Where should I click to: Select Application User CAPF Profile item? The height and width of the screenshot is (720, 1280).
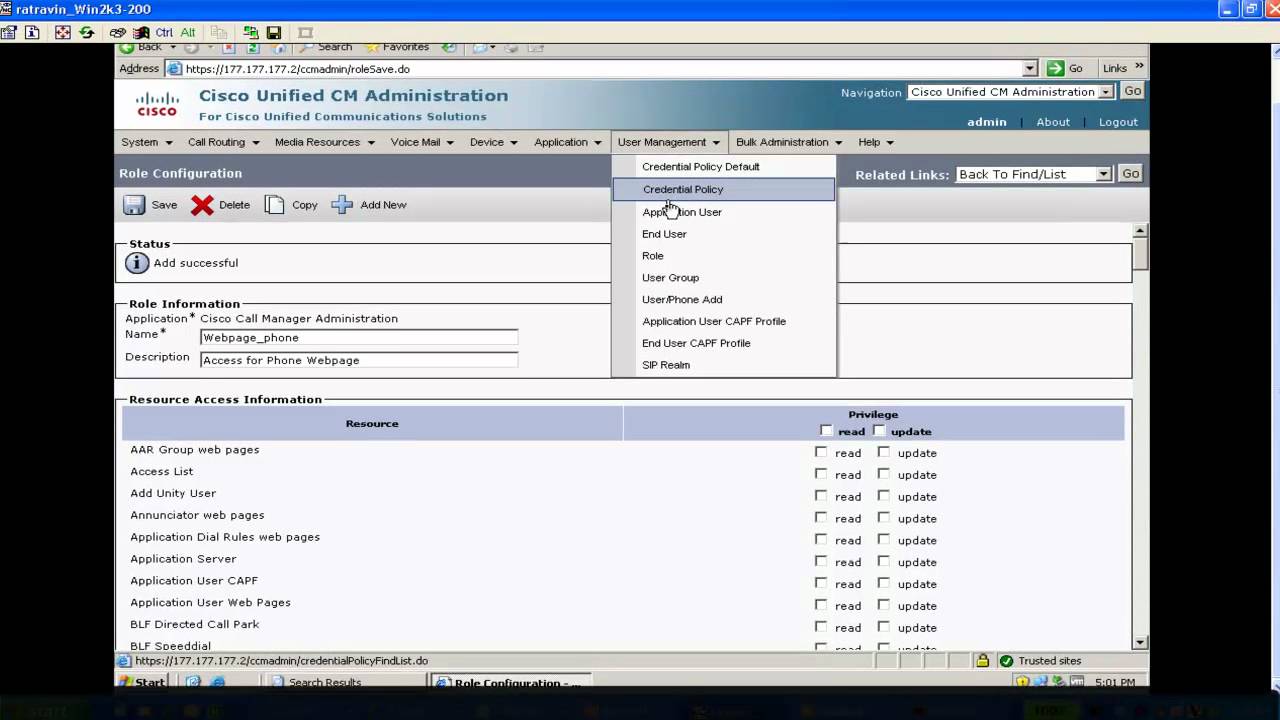click(x=724, y=321)
